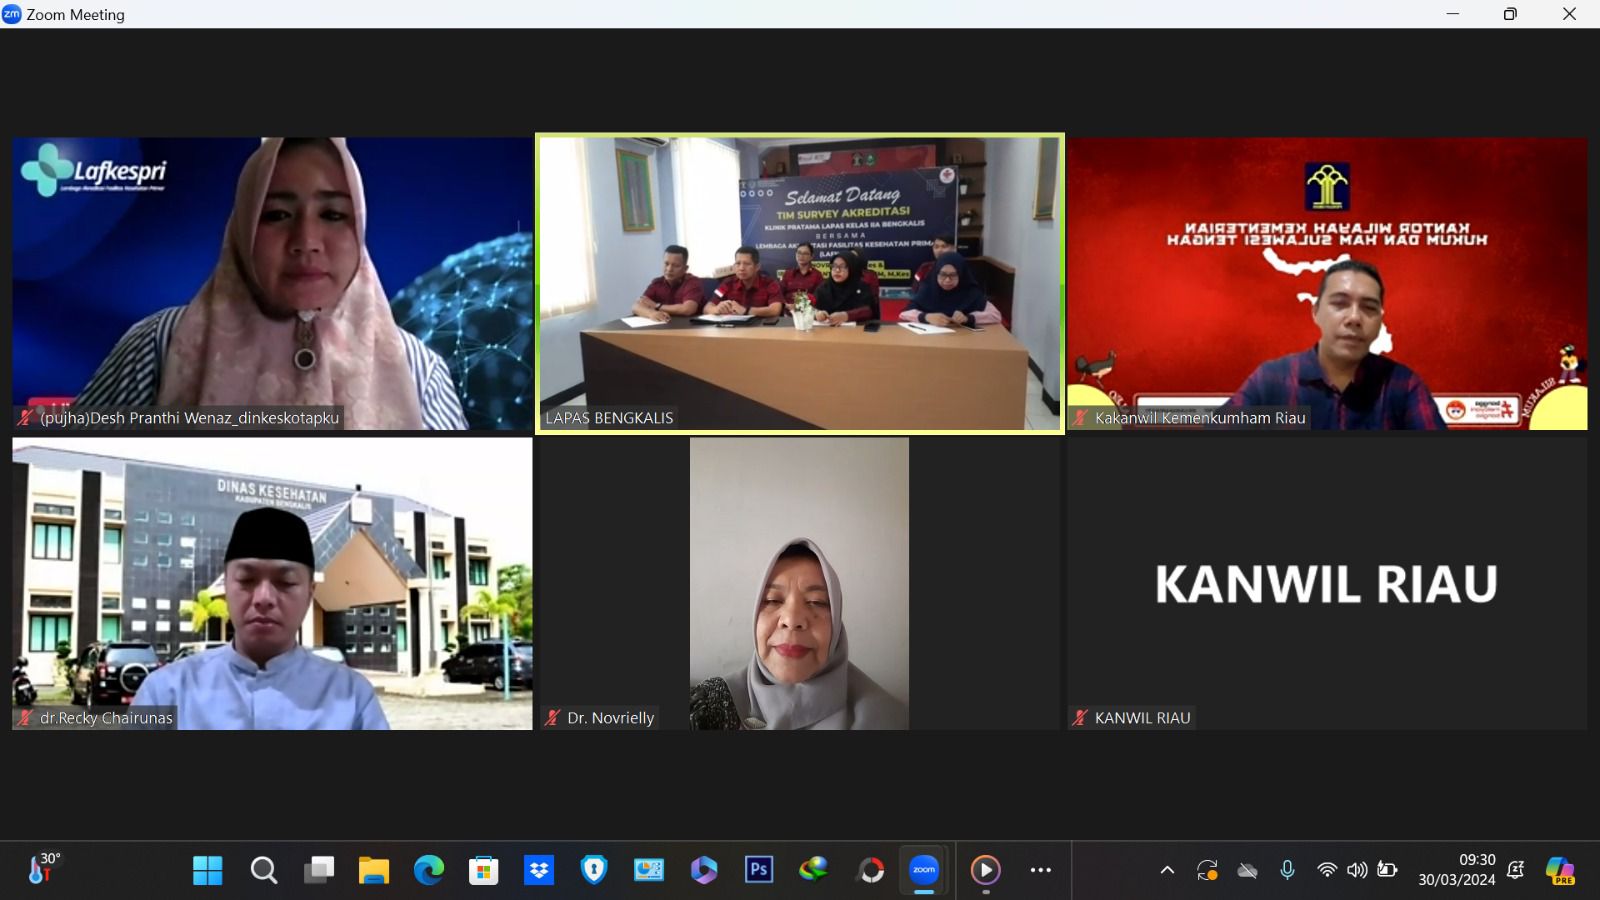Open Internet Download Manager icon
1600x900 pixels.
(x=814, y=871)
